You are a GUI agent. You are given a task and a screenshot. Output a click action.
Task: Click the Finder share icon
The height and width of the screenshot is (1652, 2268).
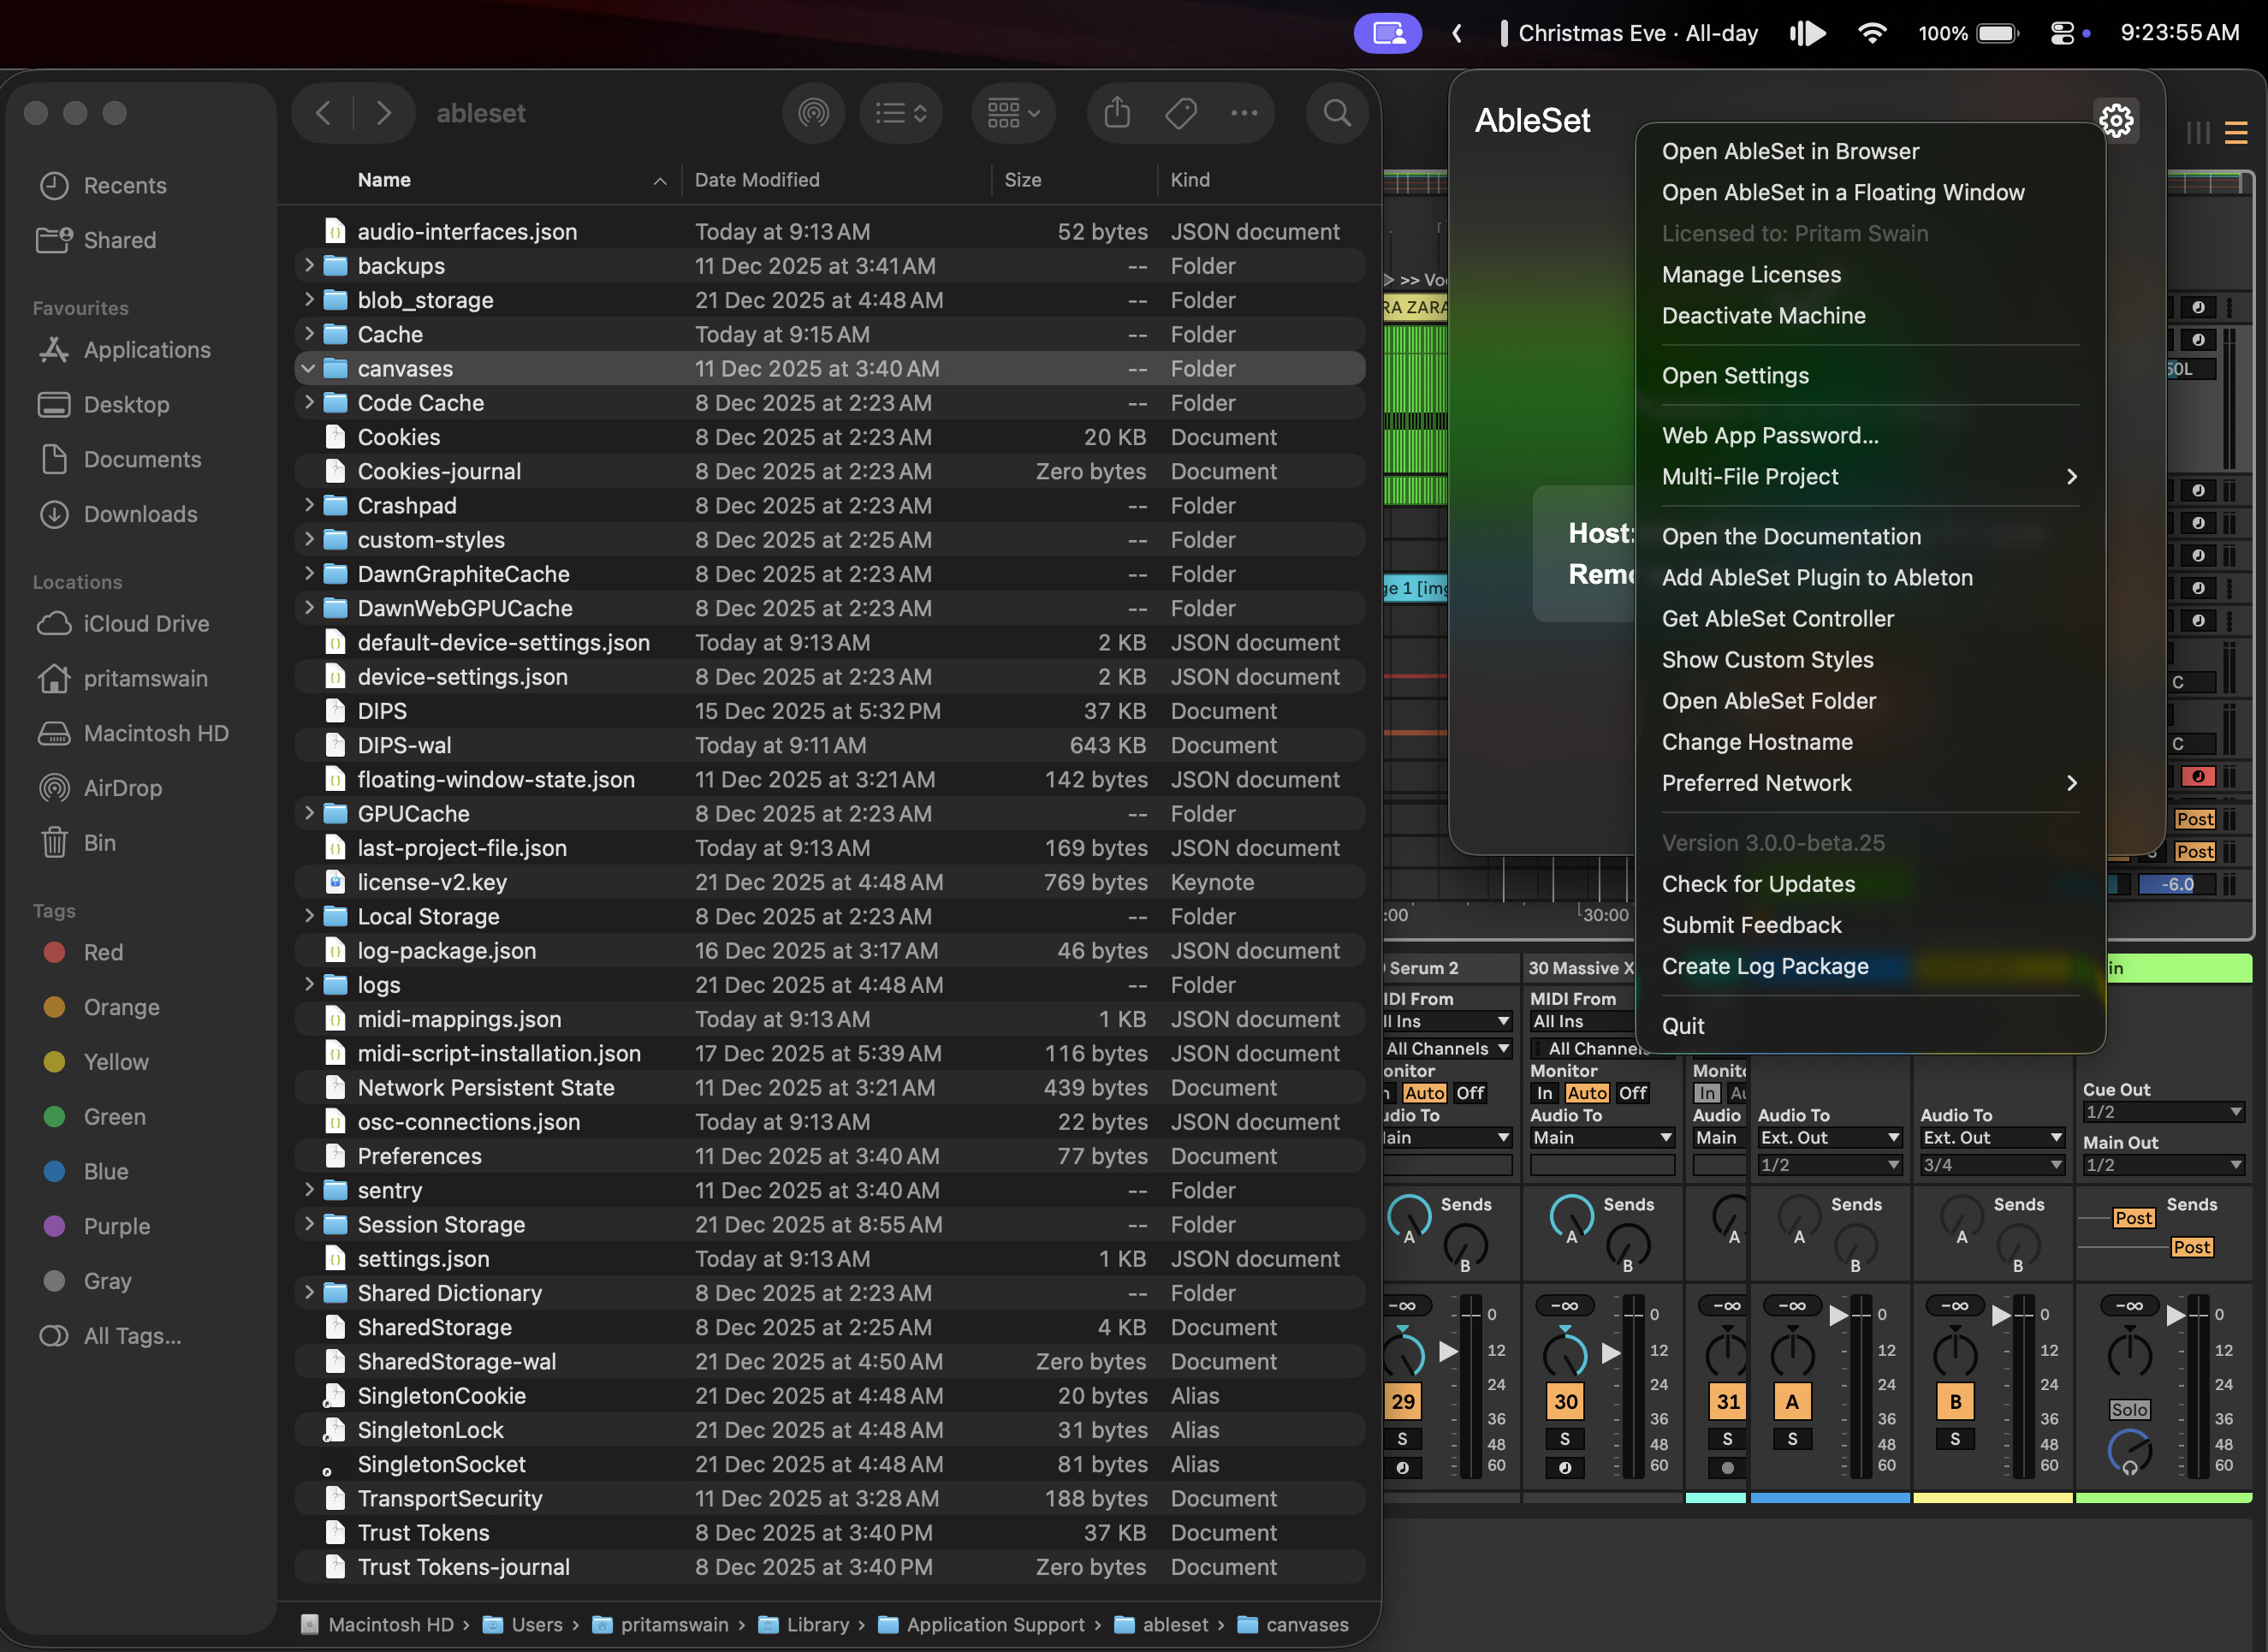tap(1117, 113)
